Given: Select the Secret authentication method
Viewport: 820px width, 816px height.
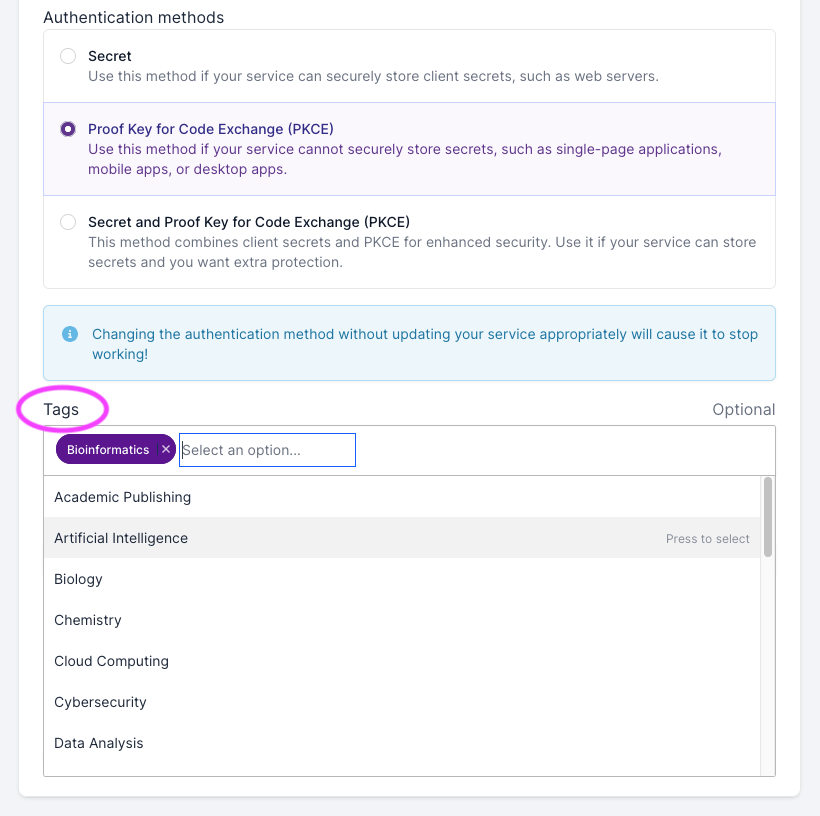Looking at the screenshot, I should tap(67, 56).
